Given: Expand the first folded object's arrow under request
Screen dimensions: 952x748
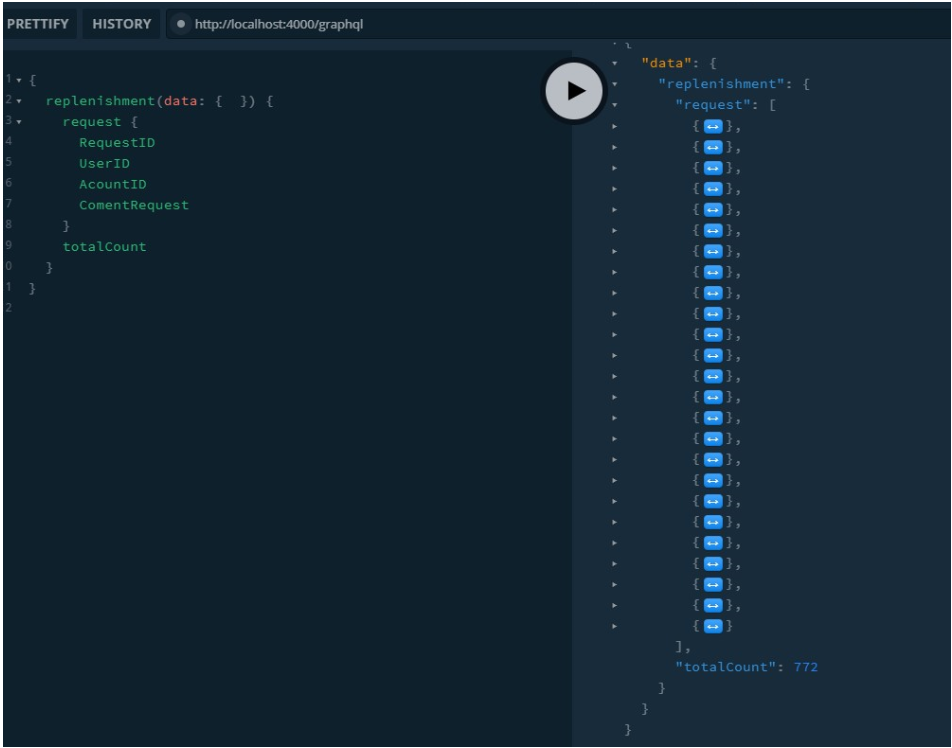Looking at the screenshot, I should click(614, 126).
